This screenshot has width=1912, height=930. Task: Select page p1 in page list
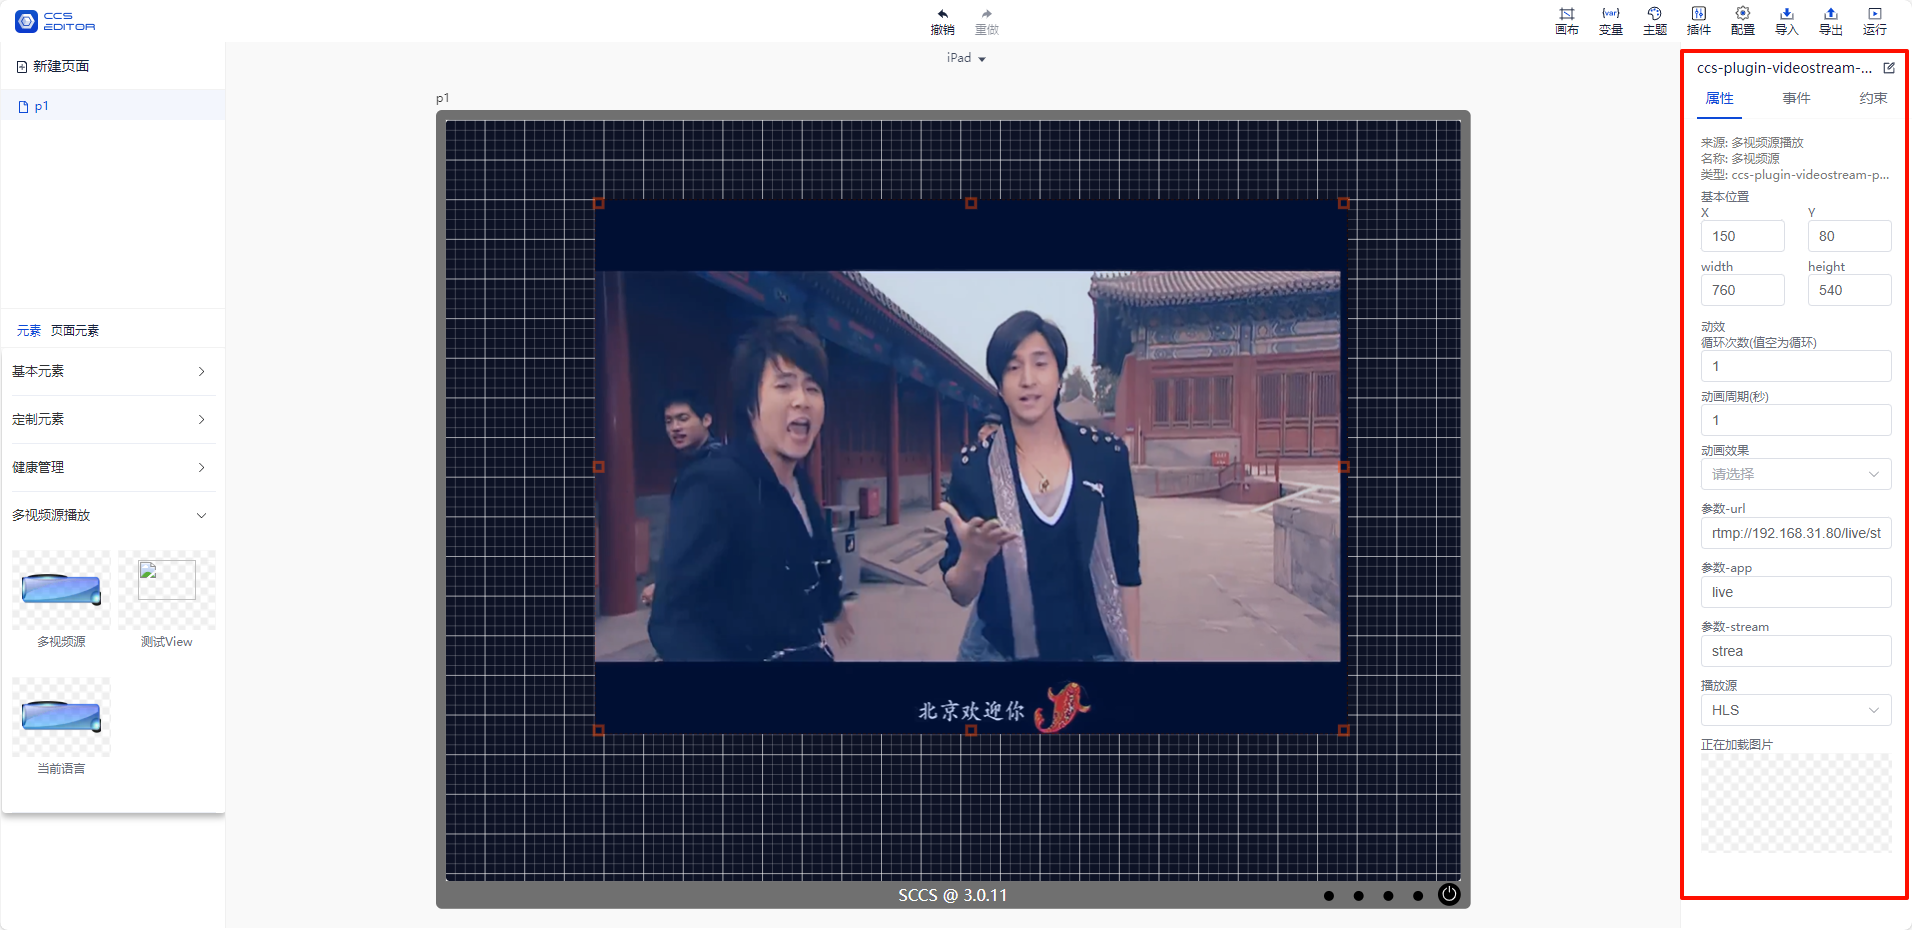(112, 106)
